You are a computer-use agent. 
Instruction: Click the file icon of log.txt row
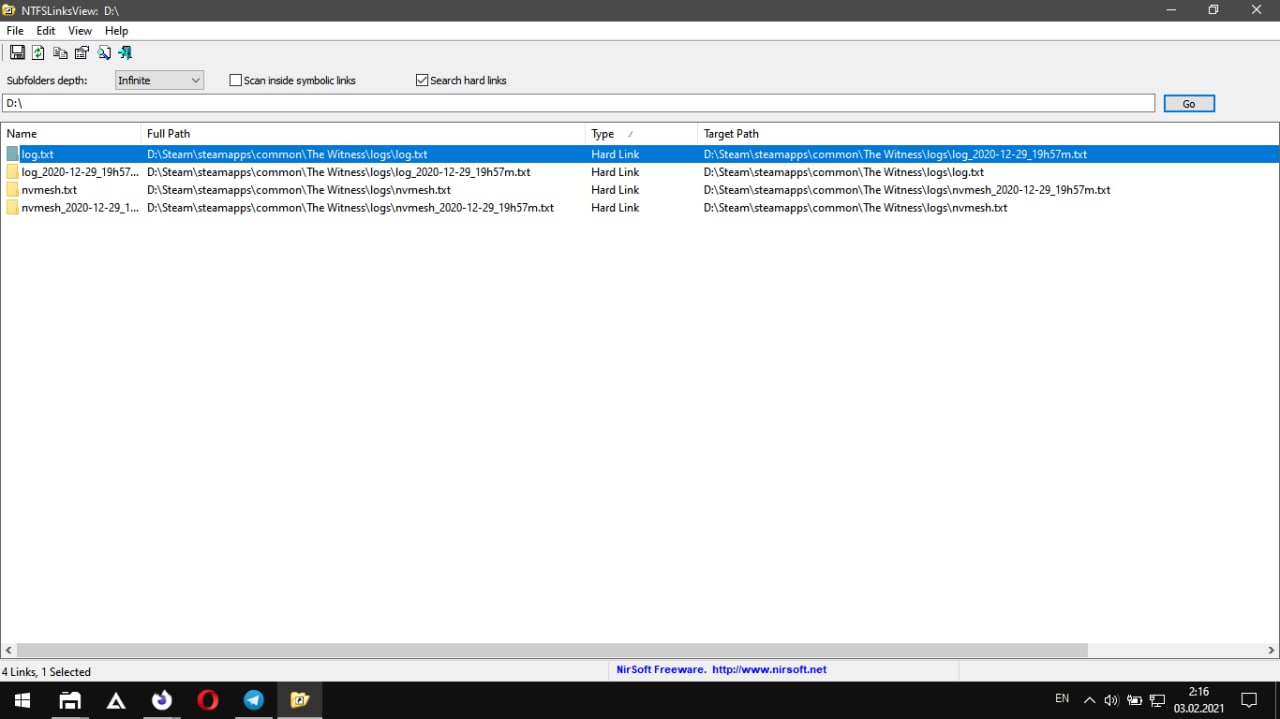13,154
